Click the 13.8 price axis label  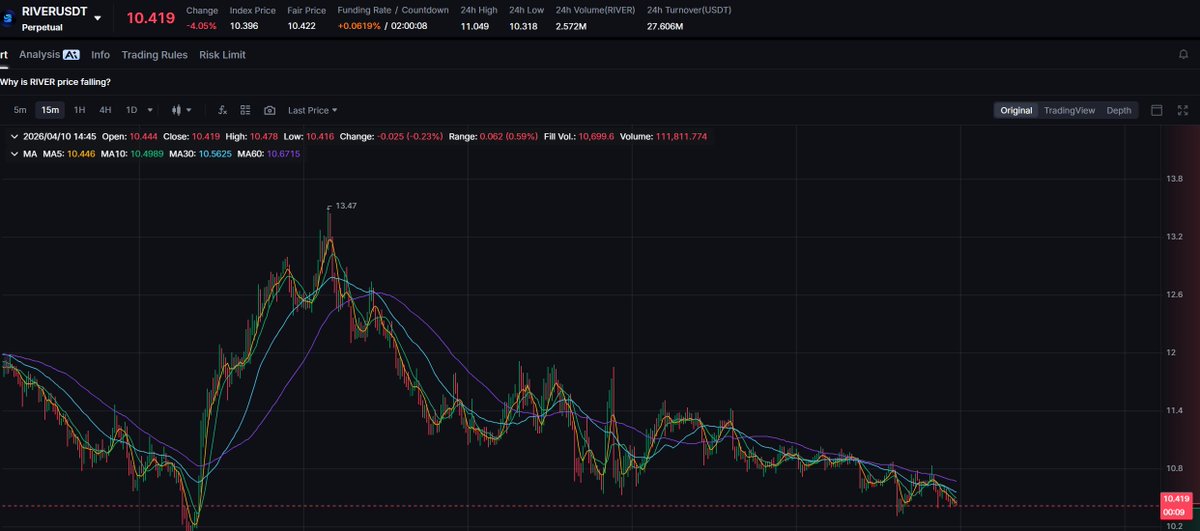(x=1175, y=179)
